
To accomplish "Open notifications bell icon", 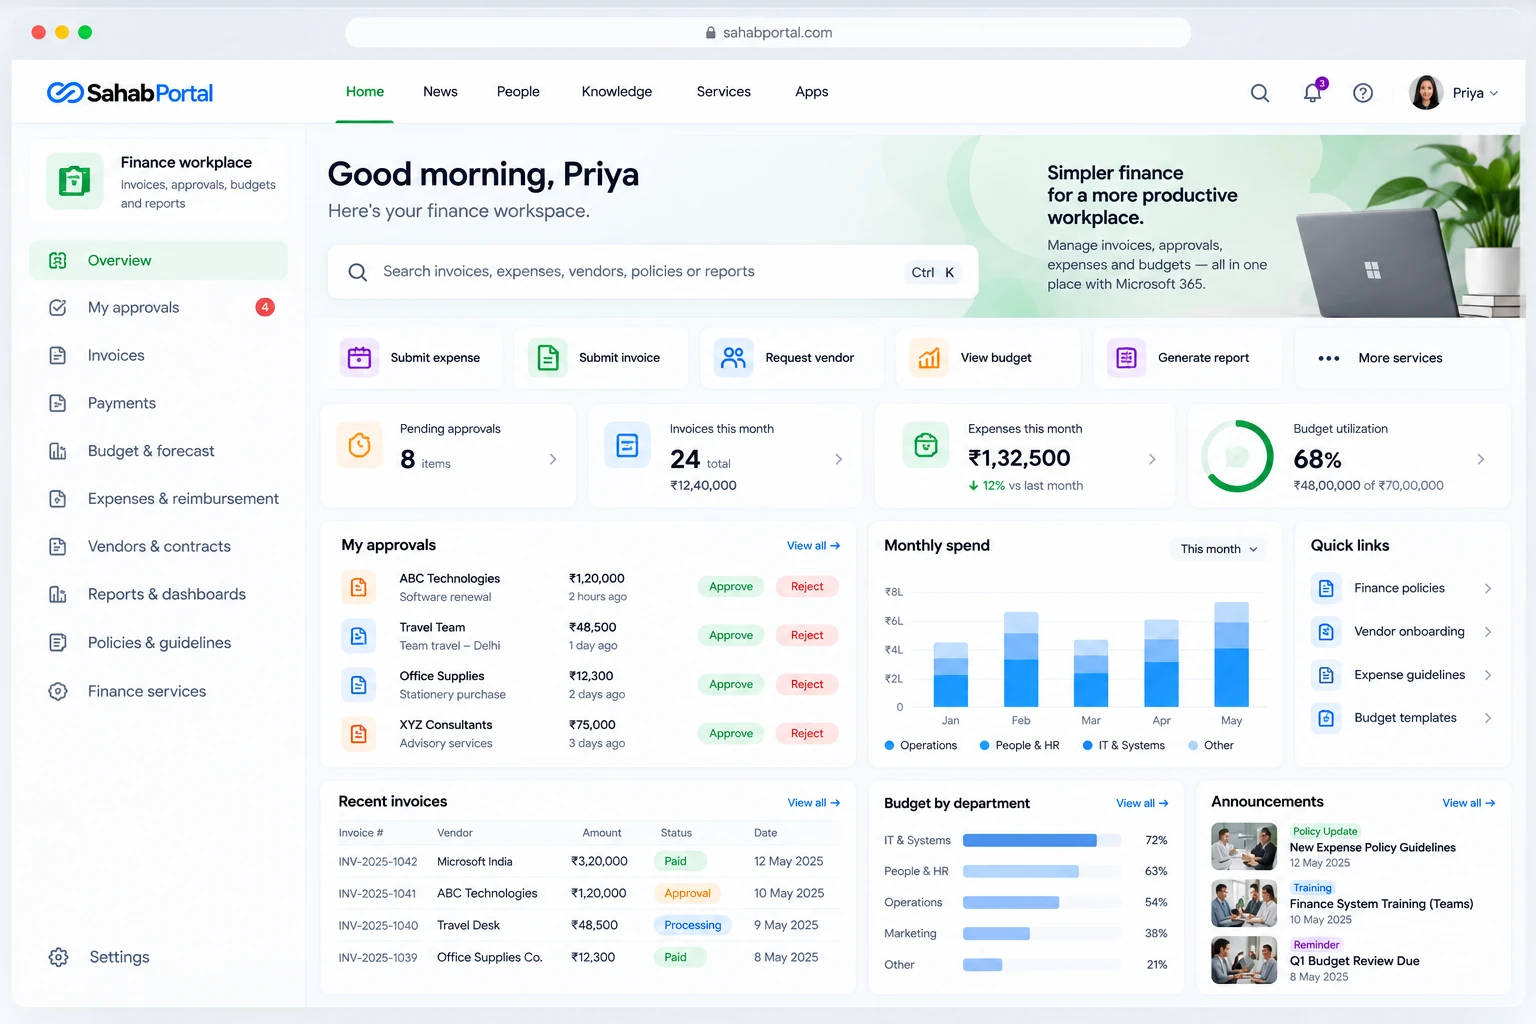I will [x=1313, y=93].
